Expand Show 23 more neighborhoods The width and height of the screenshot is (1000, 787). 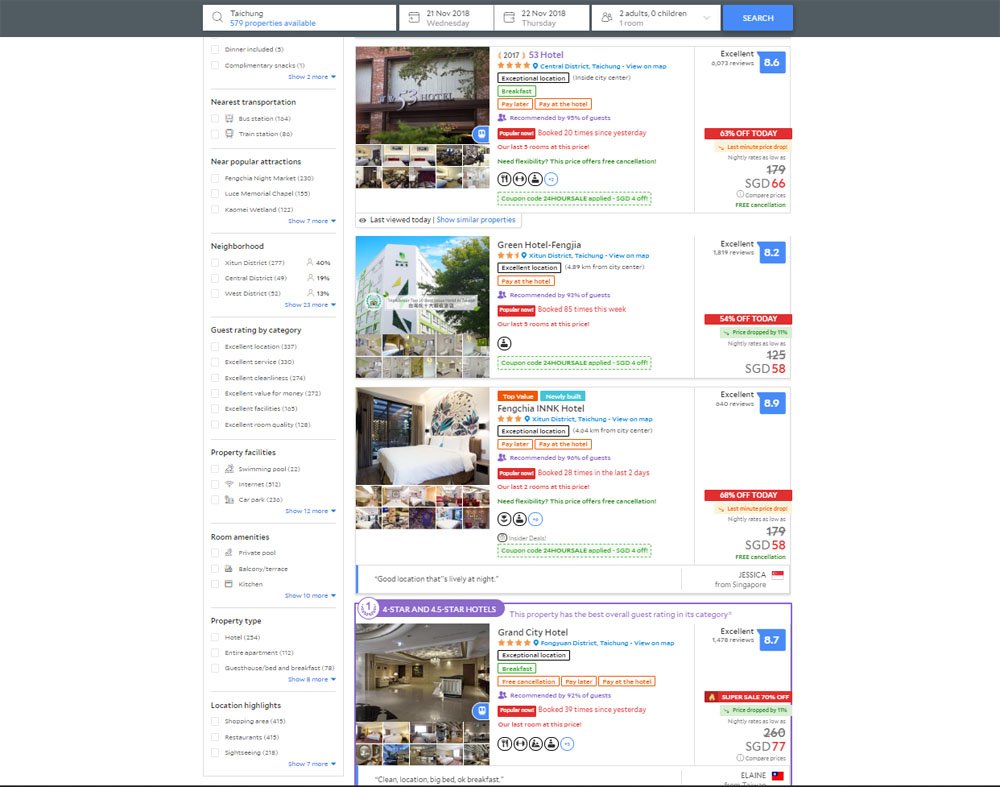point(310,305)
